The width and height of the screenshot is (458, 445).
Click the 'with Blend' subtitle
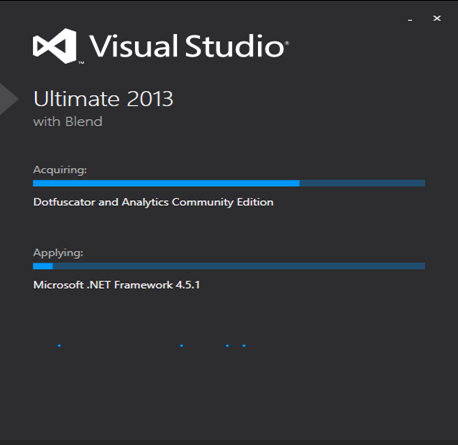(x=68, y=122)
